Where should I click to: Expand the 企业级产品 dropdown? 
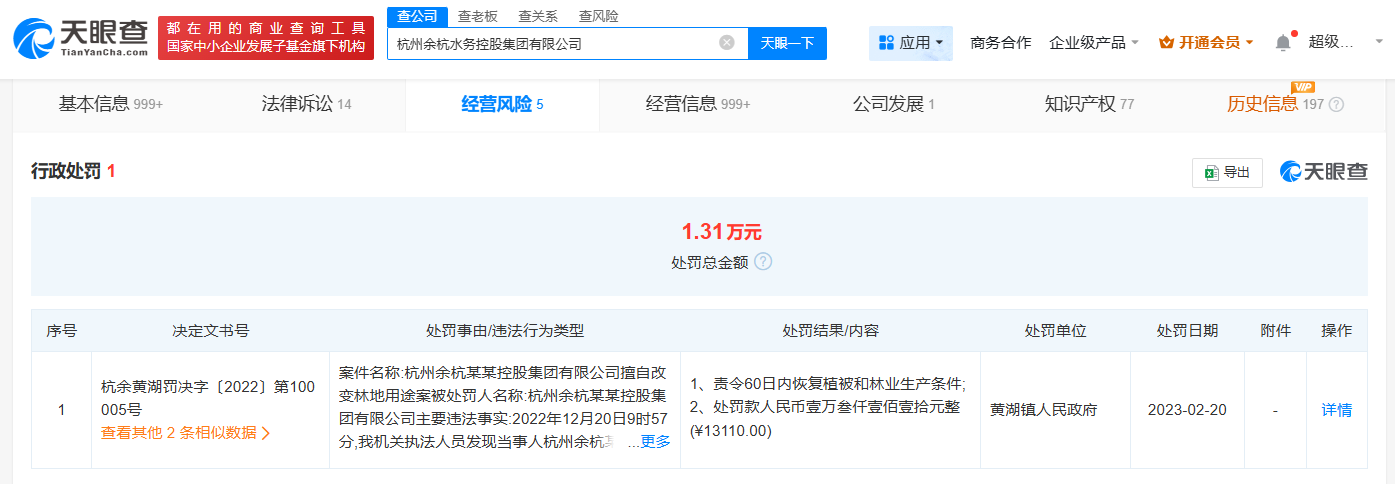pyautogui.click(x=1094, y=43)
